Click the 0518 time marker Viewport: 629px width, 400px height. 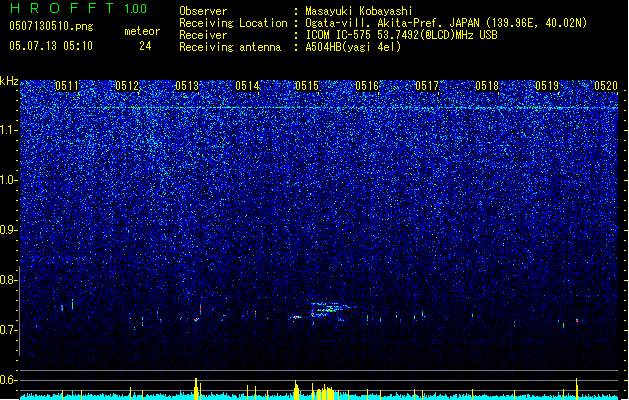tap(487, 86)
